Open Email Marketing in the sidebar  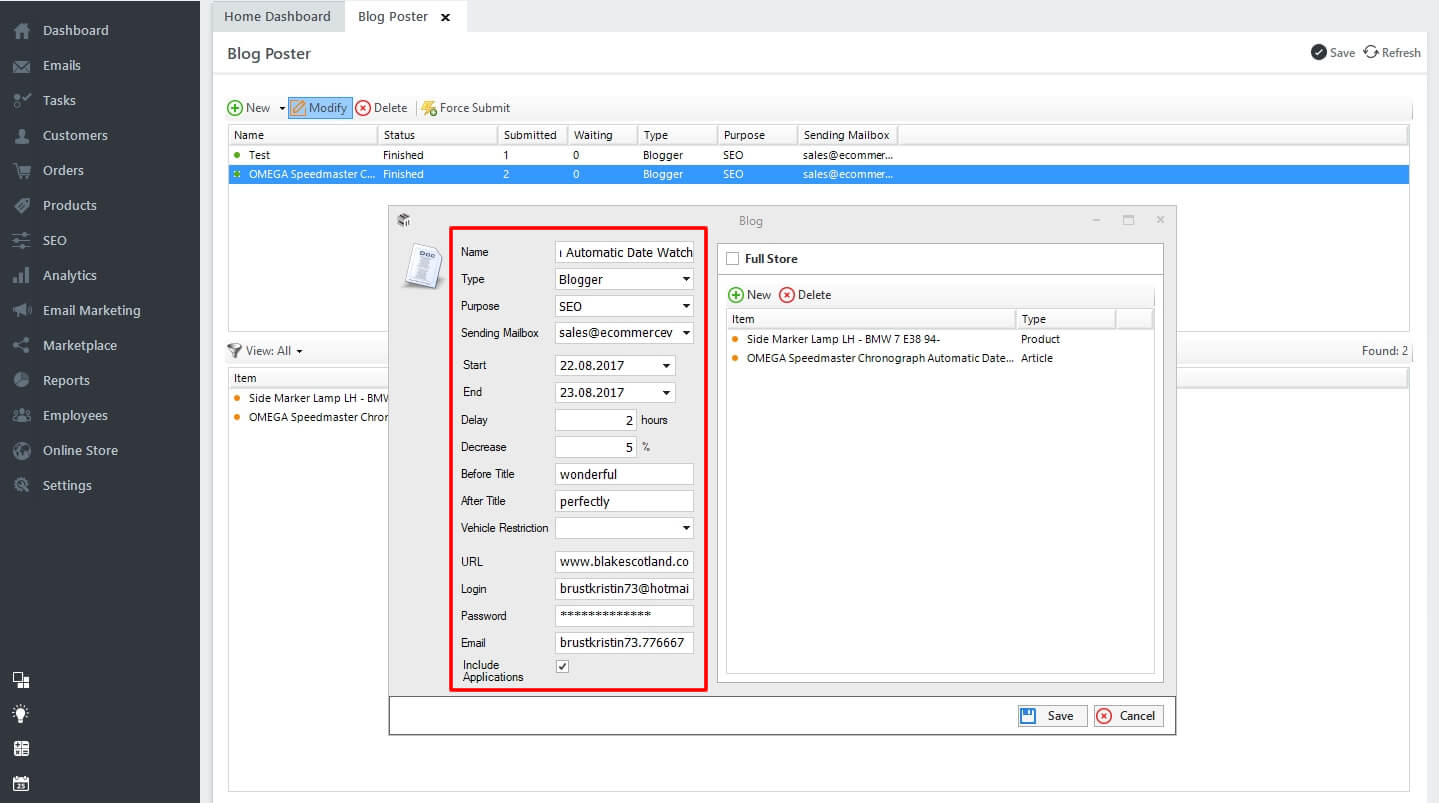91,310
